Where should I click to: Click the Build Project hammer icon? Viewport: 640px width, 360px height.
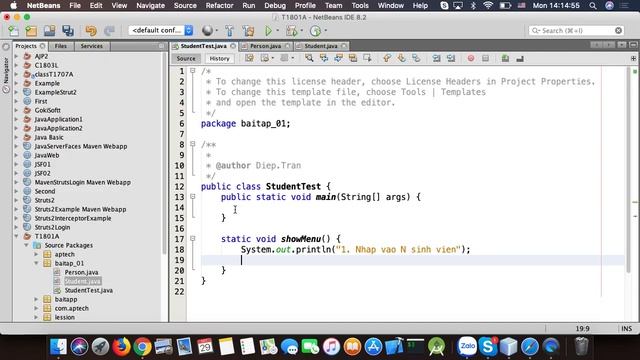tap(229, 31)
